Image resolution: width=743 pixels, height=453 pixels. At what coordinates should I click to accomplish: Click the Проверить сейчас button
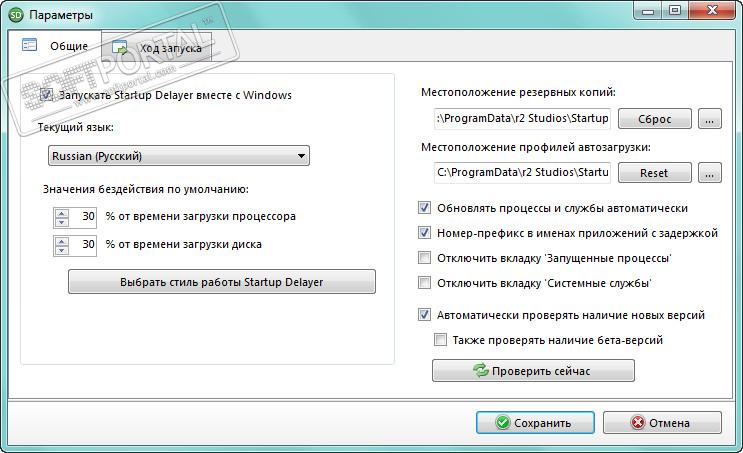tap(533, 371)
